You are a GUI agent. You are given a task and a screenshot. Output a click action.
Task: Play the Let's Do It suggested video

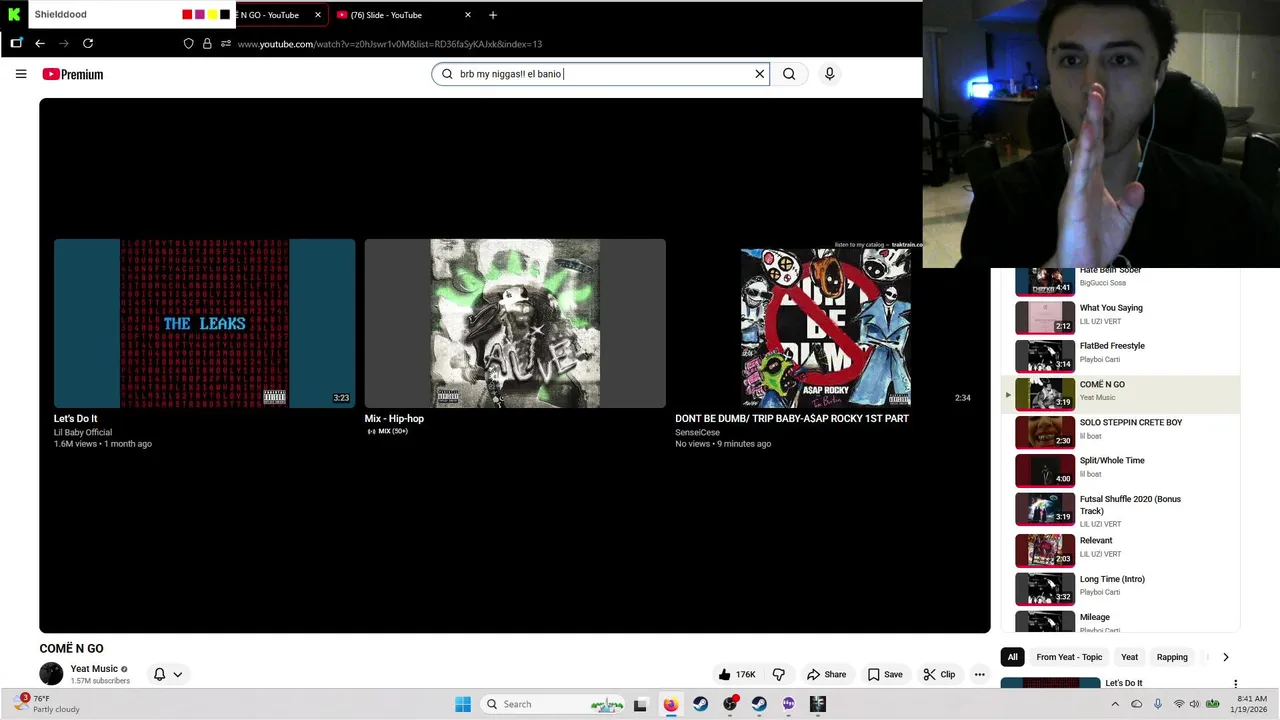[x=204, y=323]
